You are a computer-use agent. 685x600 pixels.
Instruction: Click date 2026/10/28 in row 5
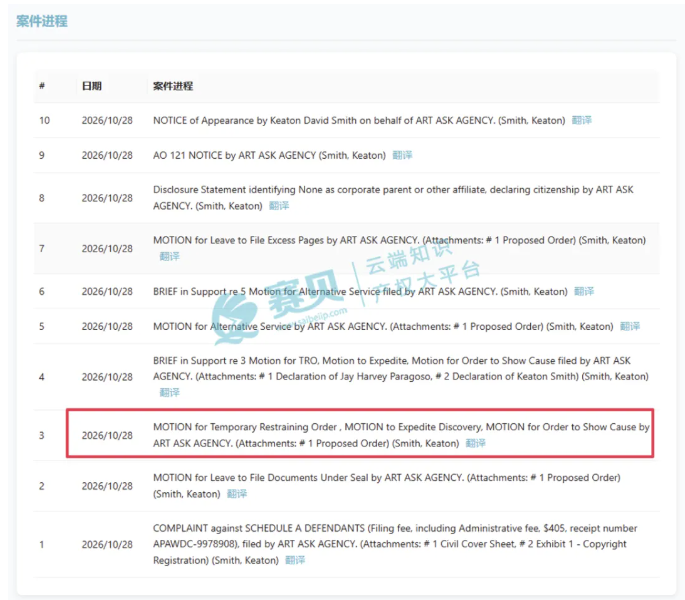(107, 326)
